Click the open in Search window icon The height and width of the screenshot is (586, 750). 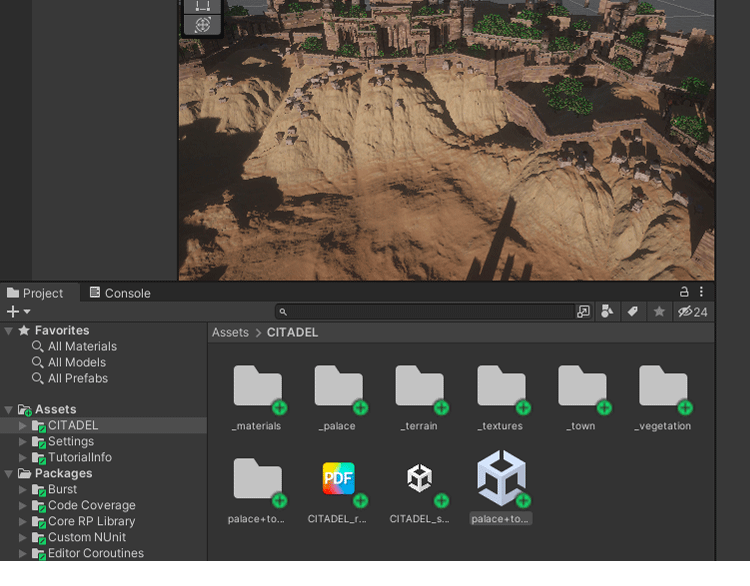point(584,312)
